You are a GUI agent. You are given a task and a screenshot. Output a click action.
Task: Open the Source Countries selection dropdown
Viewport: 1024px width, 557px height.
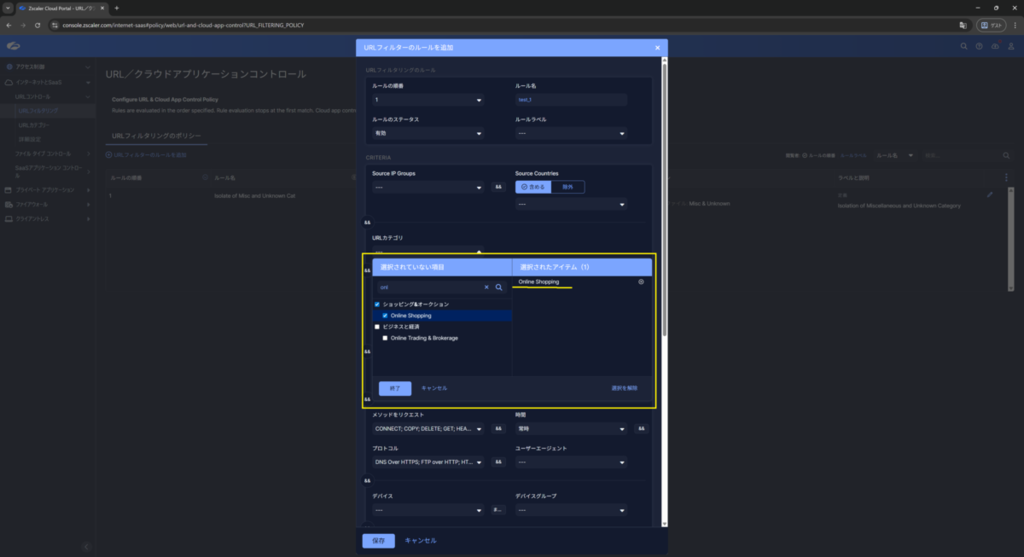point(571,204)
